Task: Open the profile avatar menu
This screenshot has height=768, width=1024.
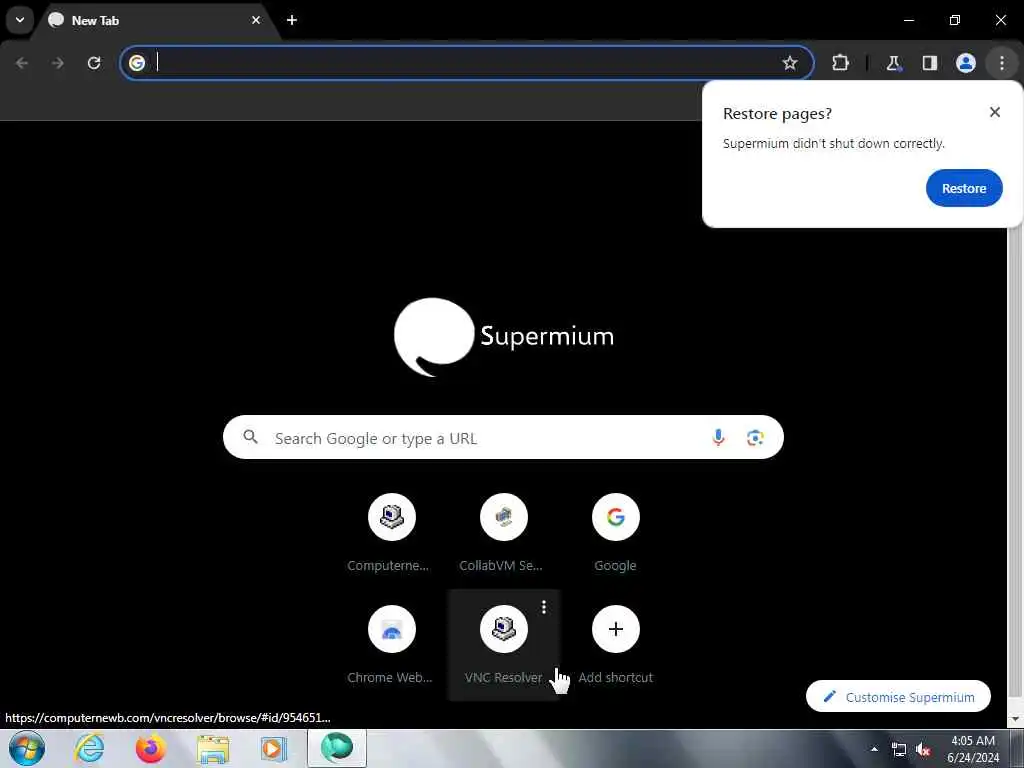Action: [x=966, y=63]
